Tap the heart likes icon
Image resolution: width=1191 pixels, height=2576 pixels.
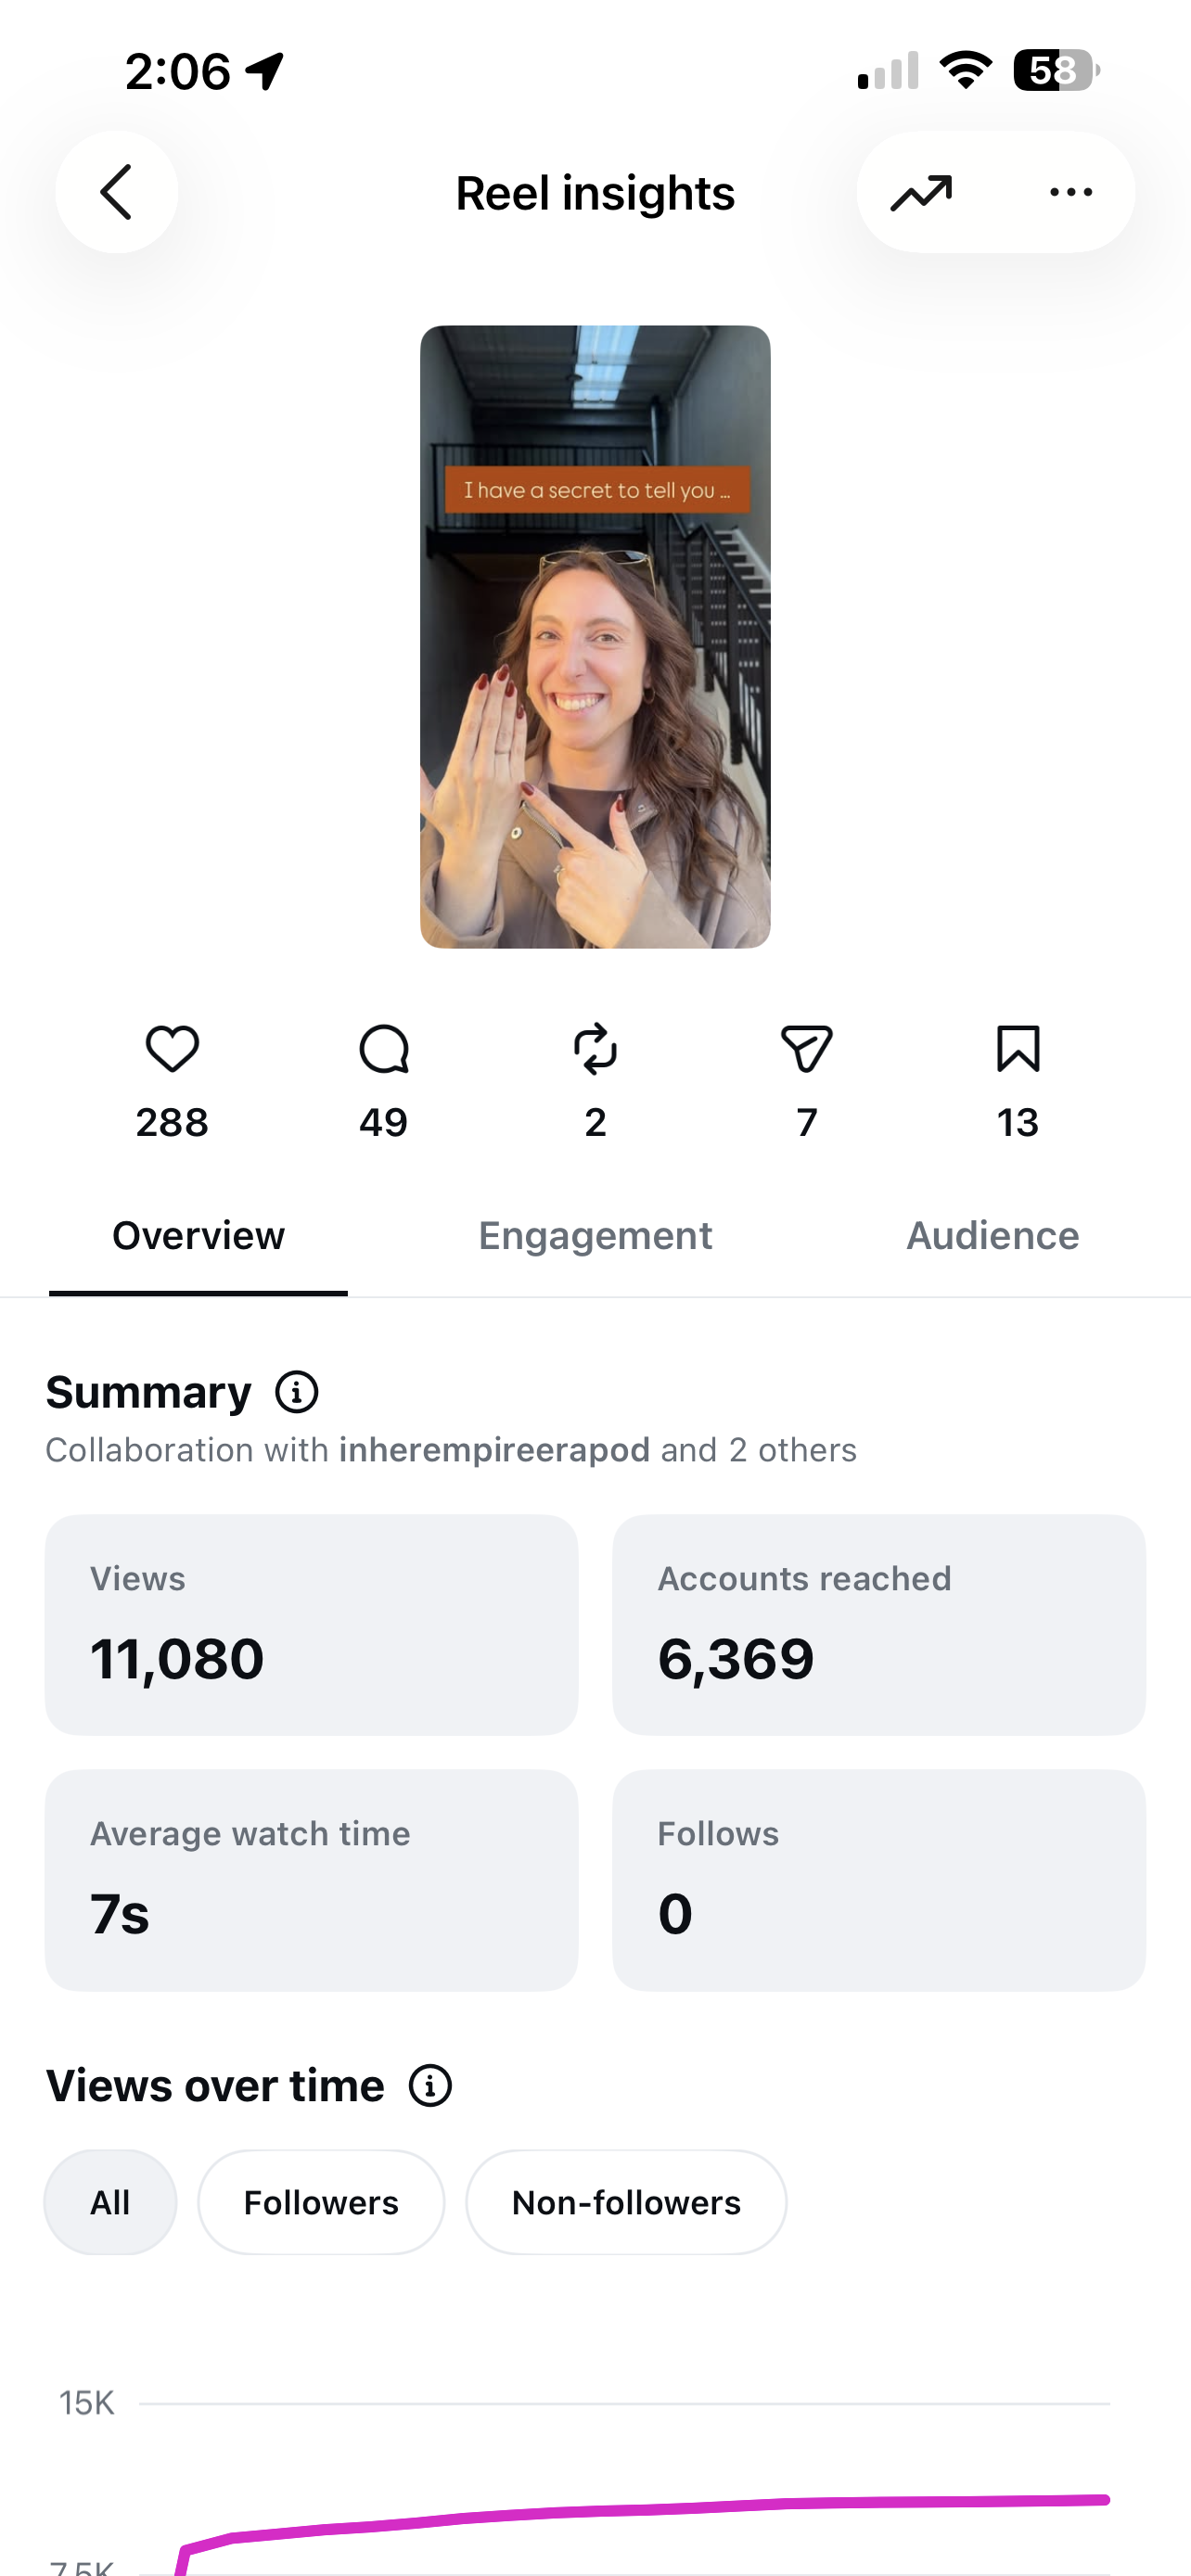(x=172, y=1049)
